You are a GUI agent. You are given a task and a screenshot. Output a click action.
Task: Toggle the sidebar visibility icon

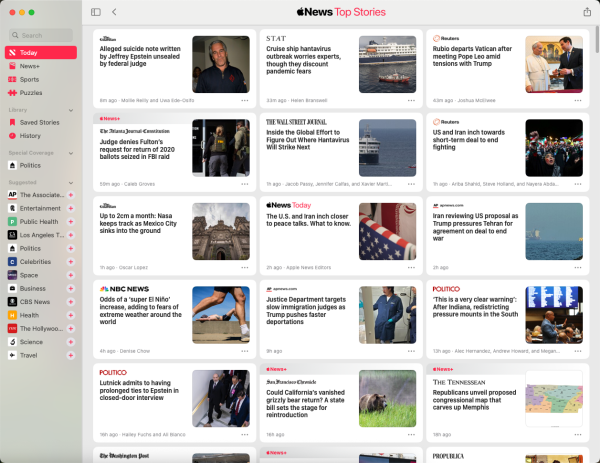click(96, 12)
